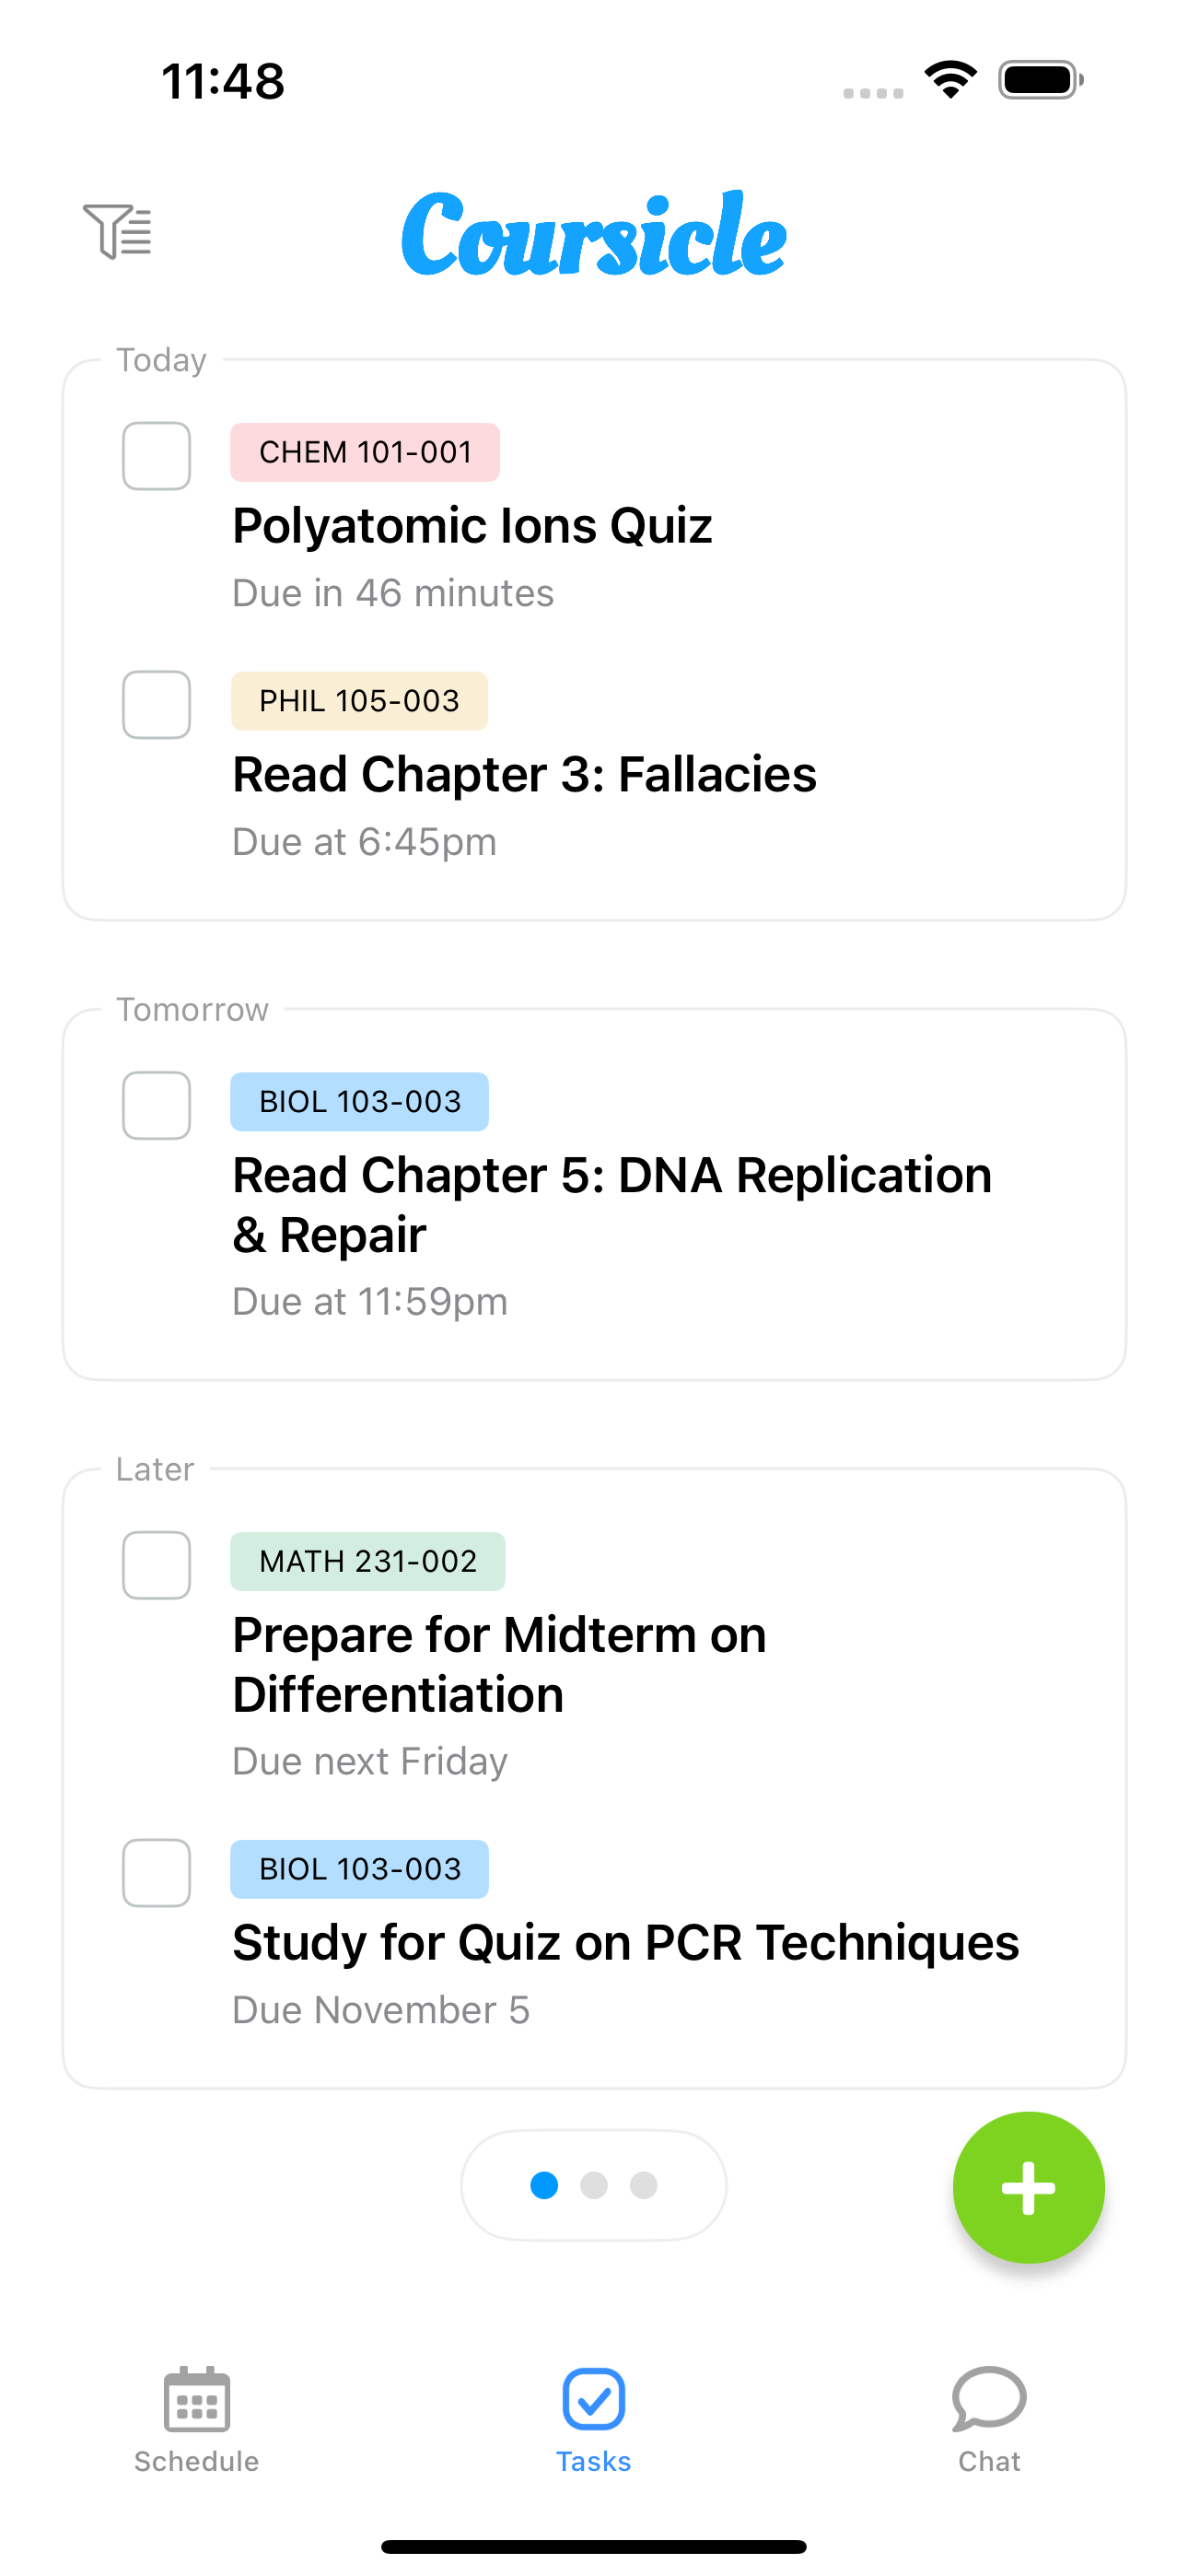Open the Polyatomic Ions Quiz title

coord(472,526)
